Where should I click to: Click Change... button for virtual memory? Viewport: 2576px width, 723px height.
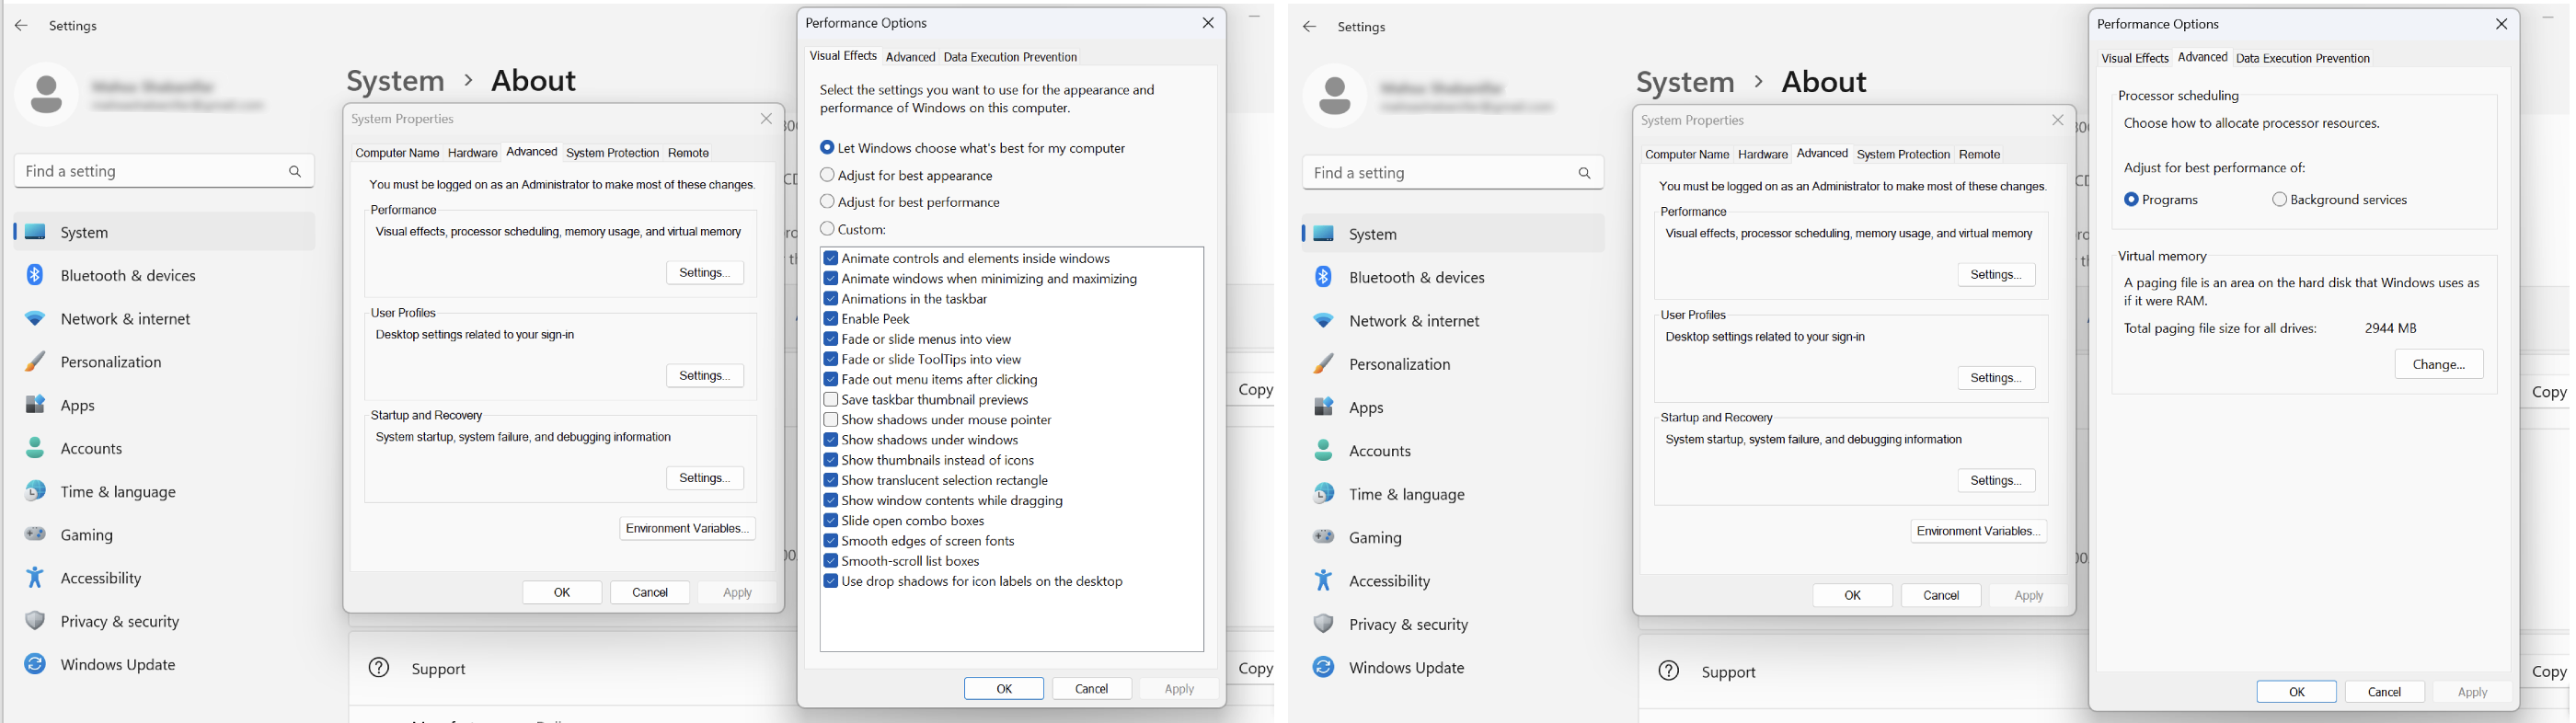tap(2438, 365)
